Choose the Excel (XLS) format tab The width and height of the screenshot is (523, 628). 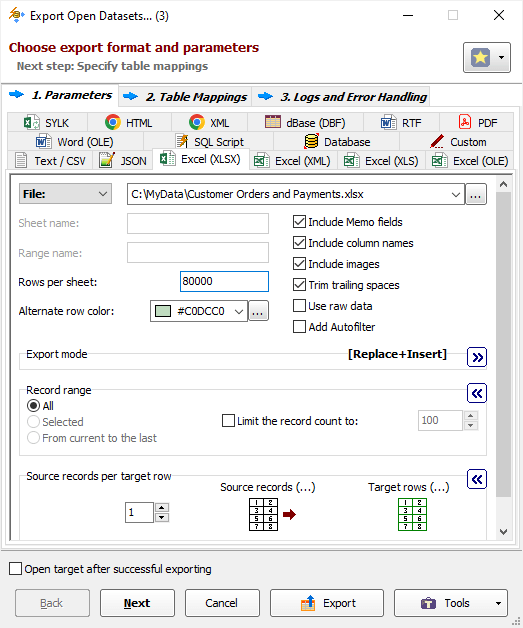(x=381, y=161)
